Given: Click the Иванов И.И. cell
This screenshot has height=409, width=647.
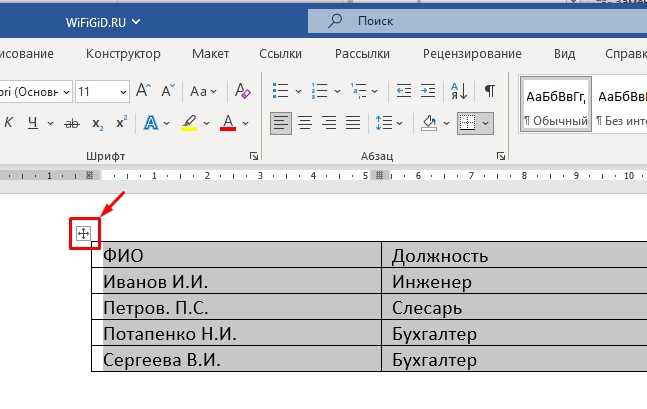Looking at the screenshot, I should [x=236, y=281].
